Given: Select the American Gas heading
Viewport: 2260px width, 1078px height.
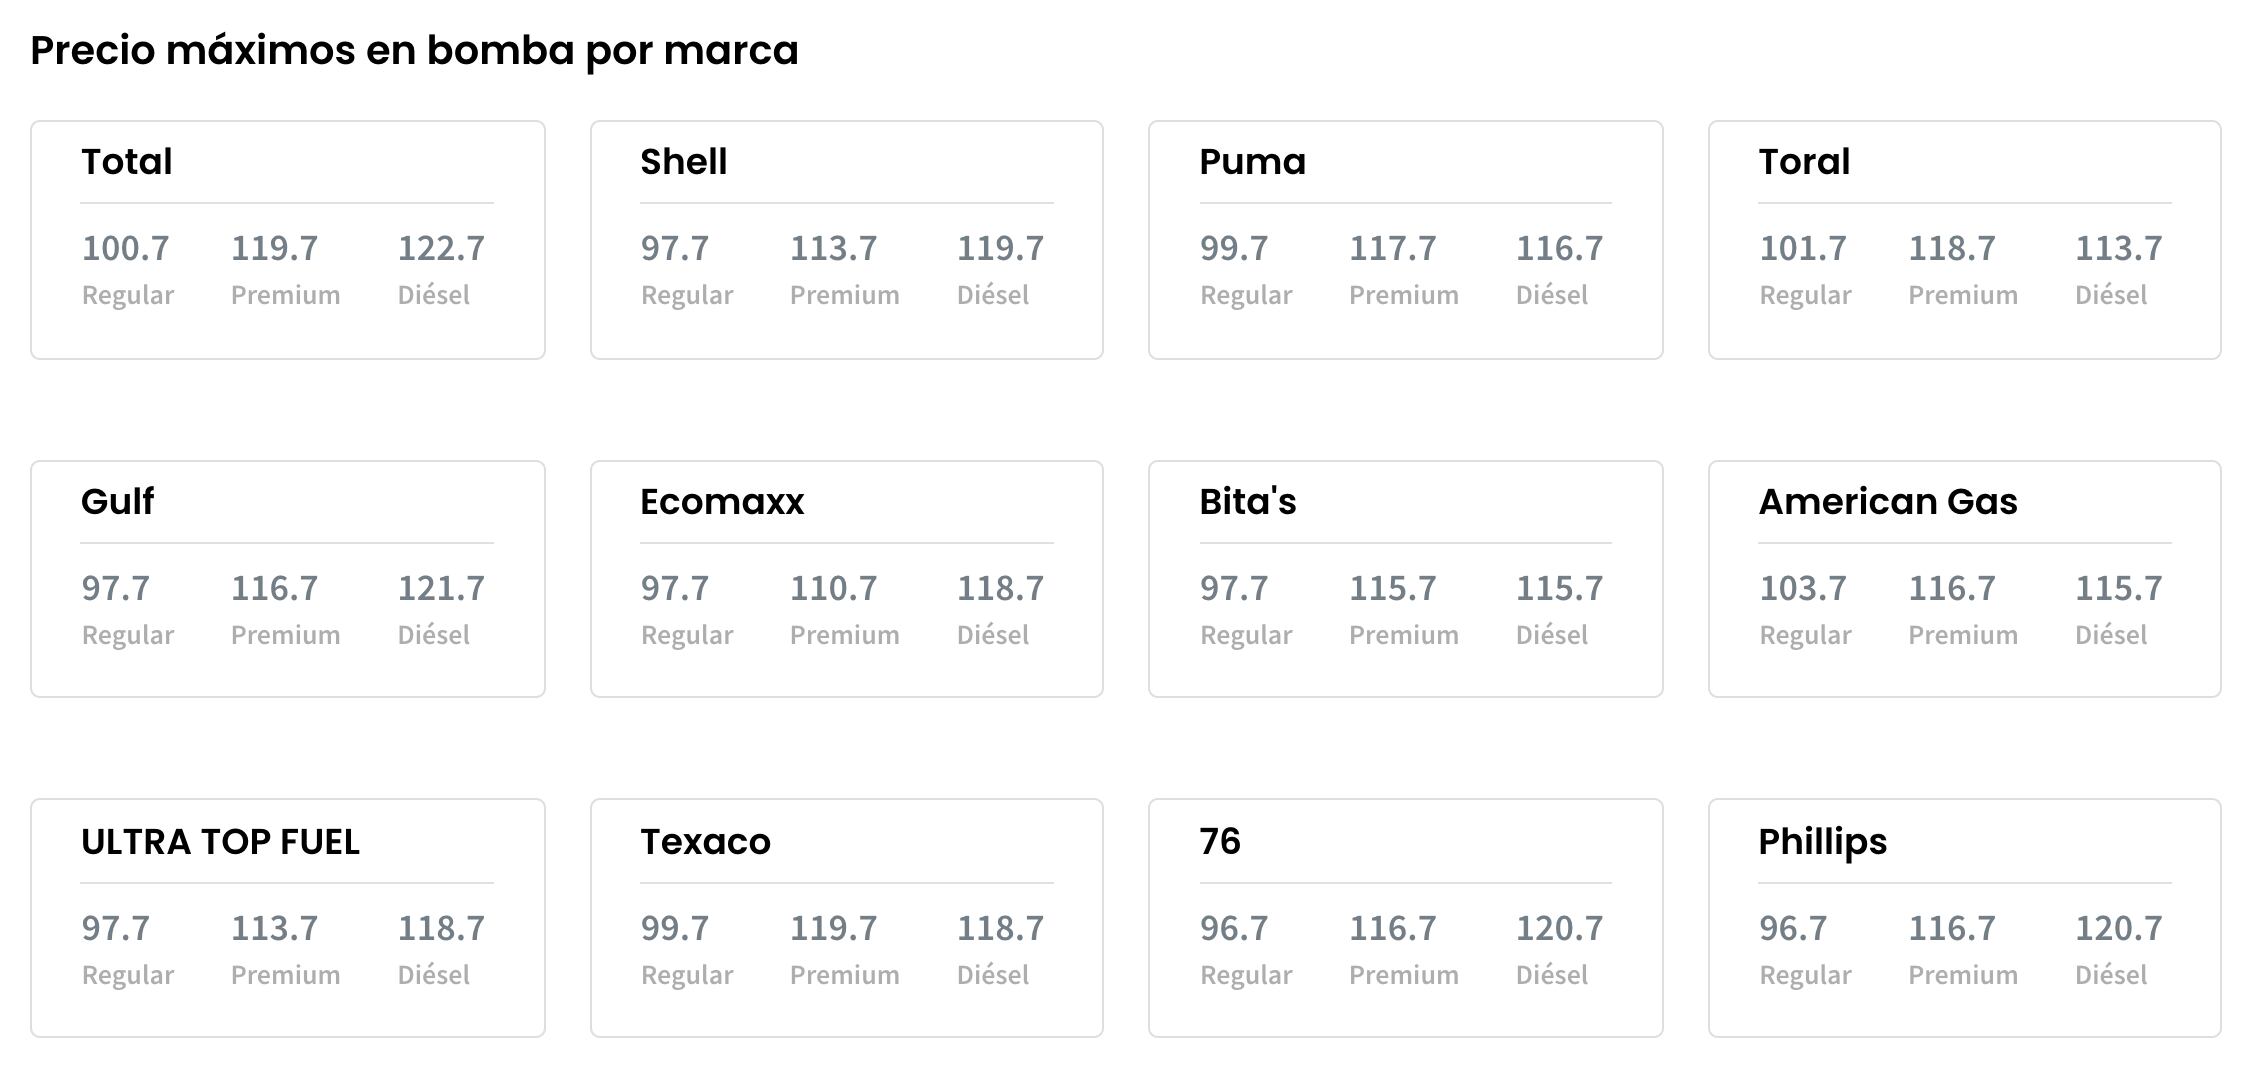Looking at the screenshot, I should [1887, 502].
